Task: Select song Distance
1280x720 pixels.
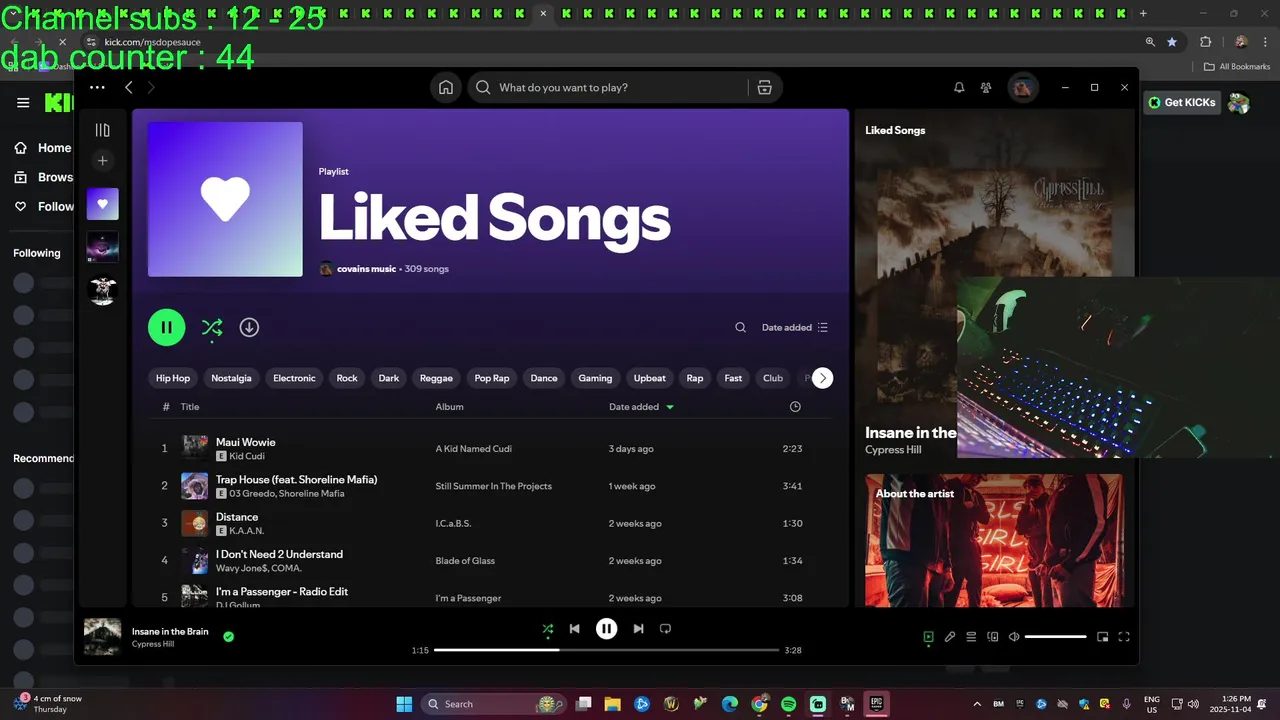Action: (237, 517)
